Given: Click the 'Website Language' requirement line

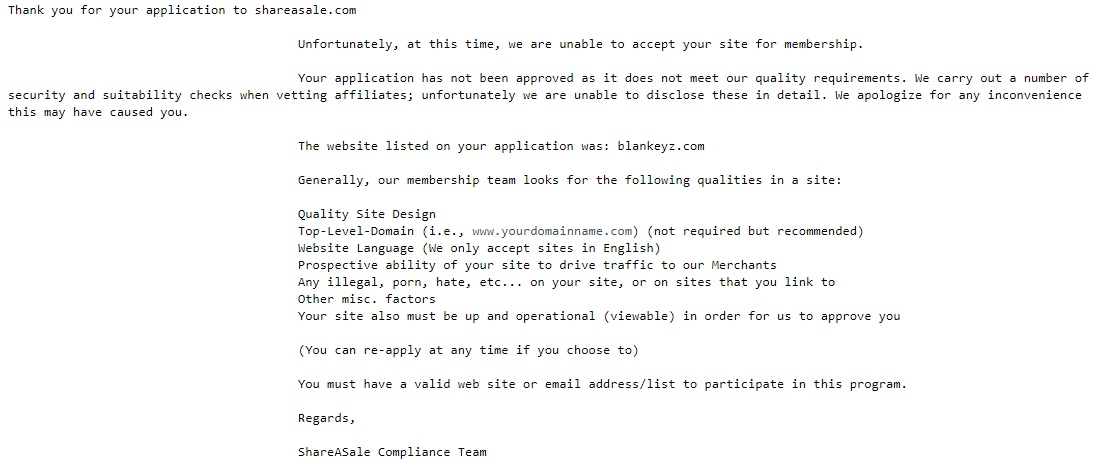Looking at the screenshot, I should [x=479, y=248].
